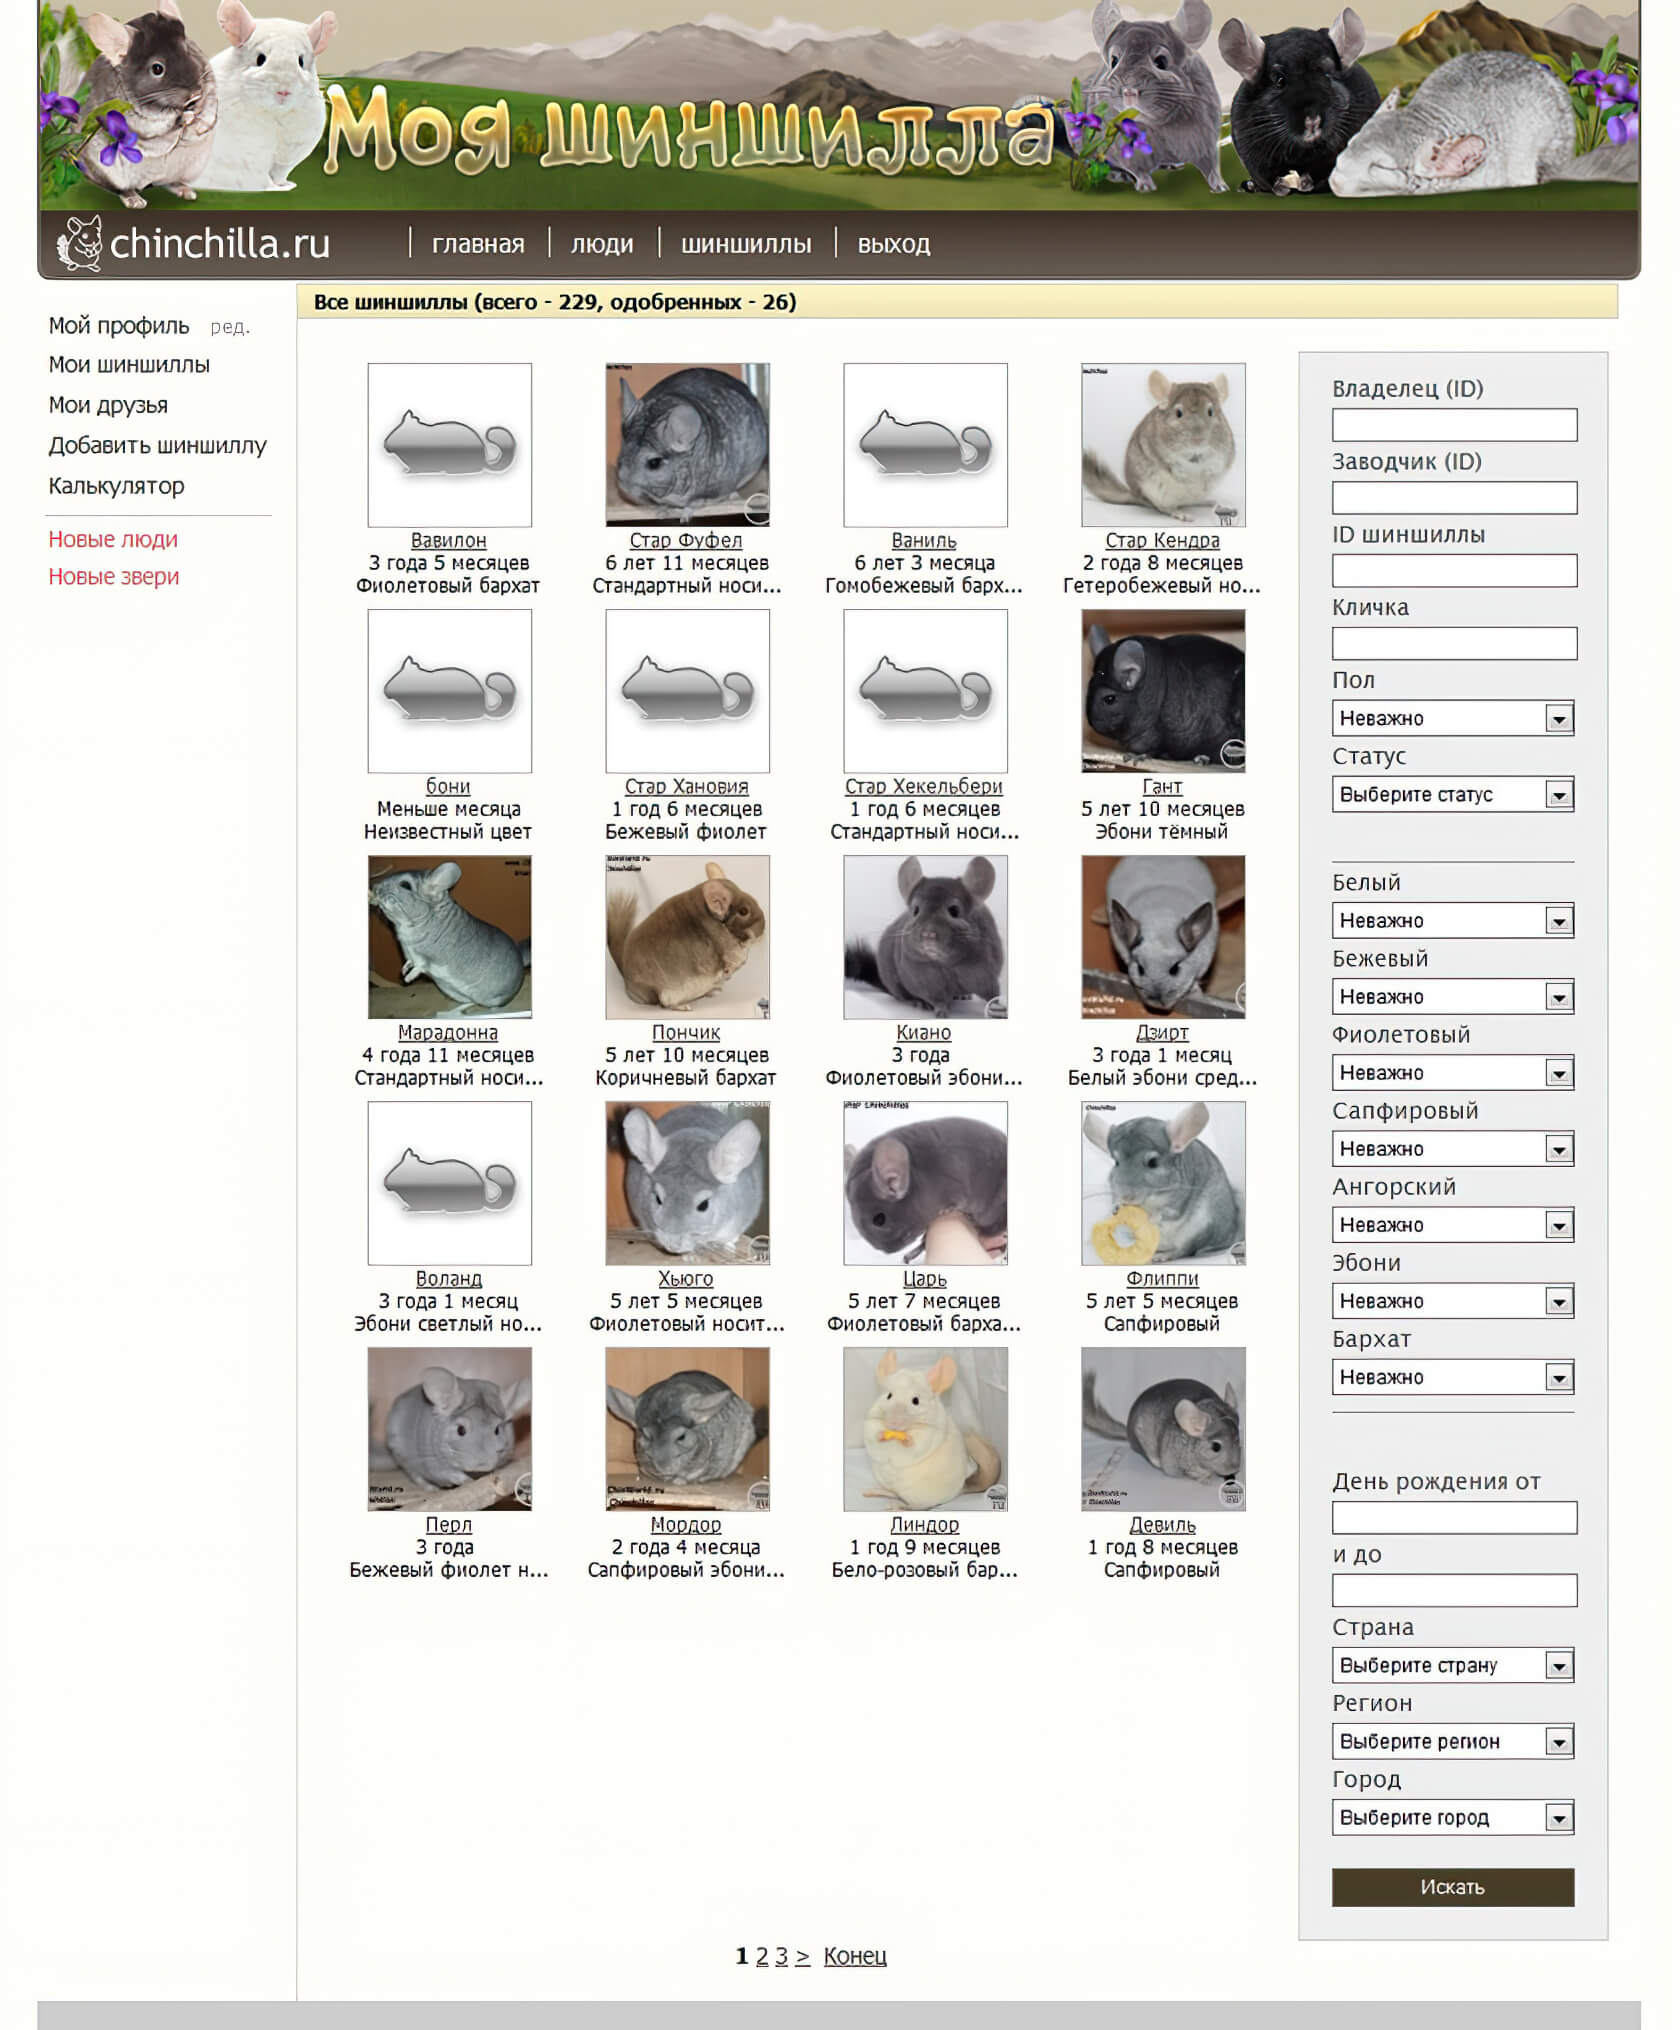1680x2030 pixels.
Task: Open Вавилон's placeholder chinchilla image
Action: pos(449,445)
